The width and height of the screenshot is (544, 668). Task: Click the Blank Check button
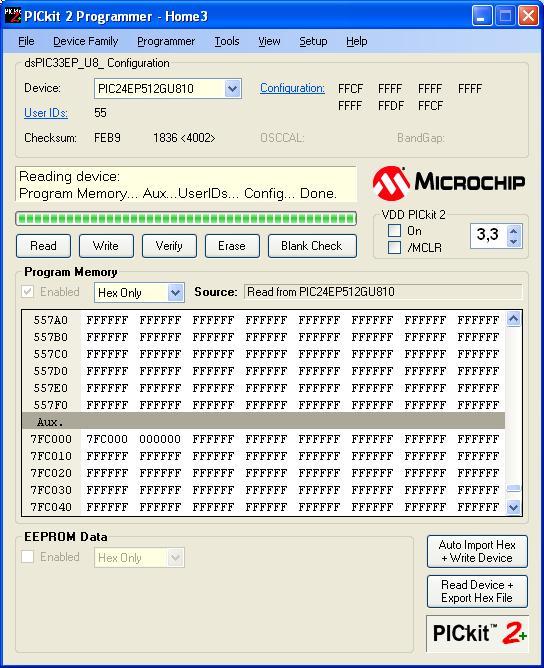coord(312,246)
